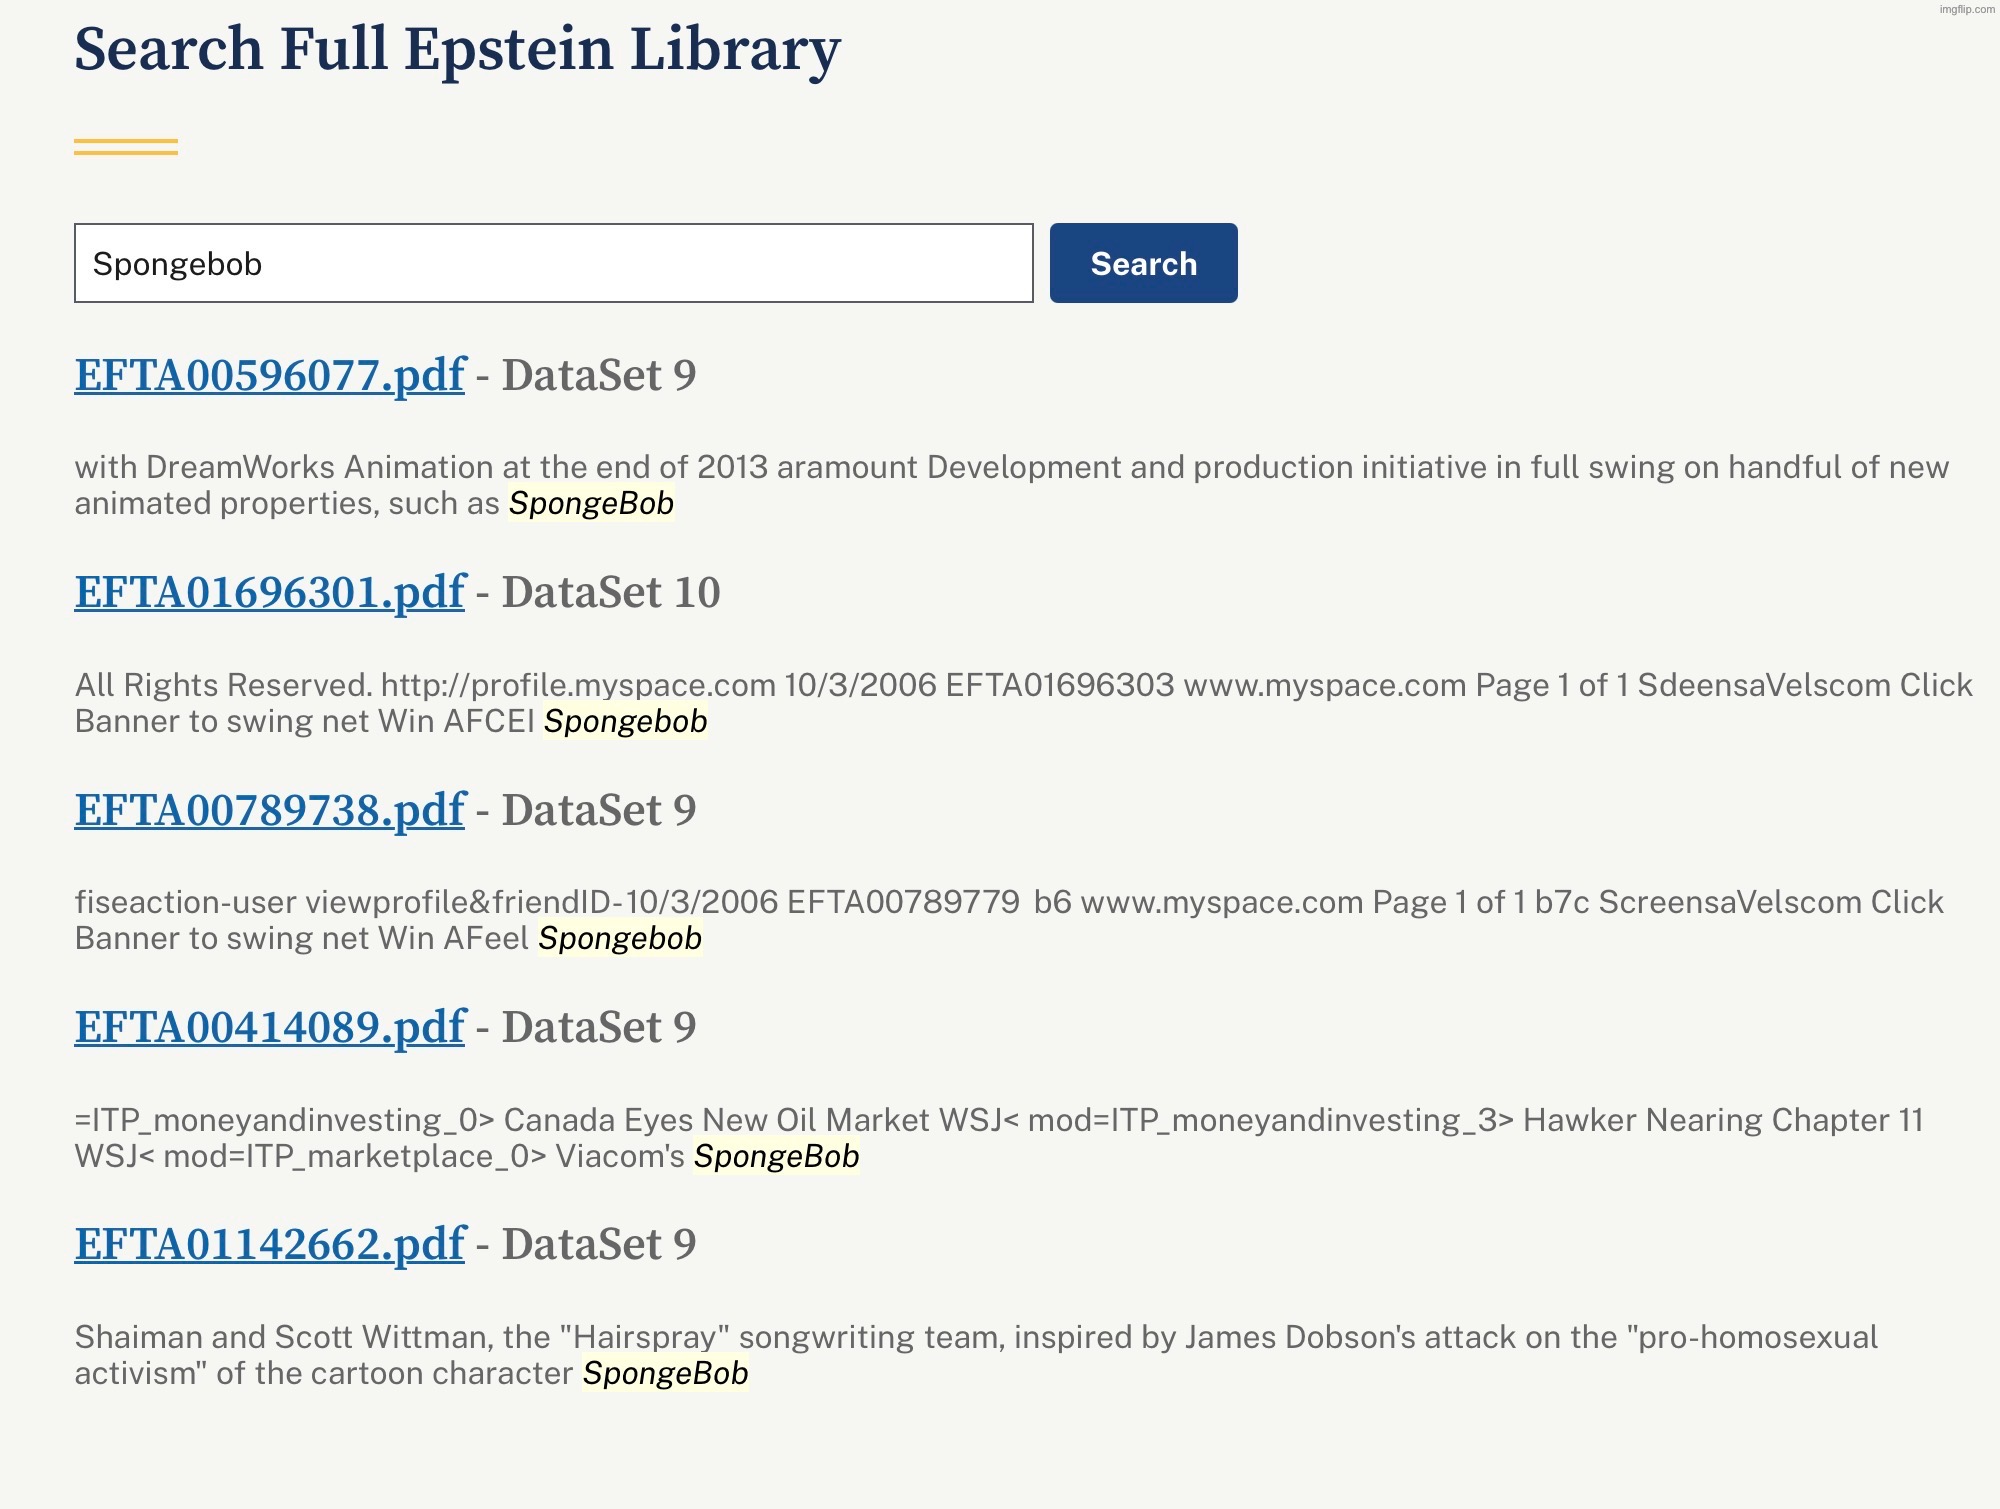Screen dimensions: 2000x1509
Task: Click highlighted SpongeBob in the DreamWorks snippet
Action: tap(591, 503)
